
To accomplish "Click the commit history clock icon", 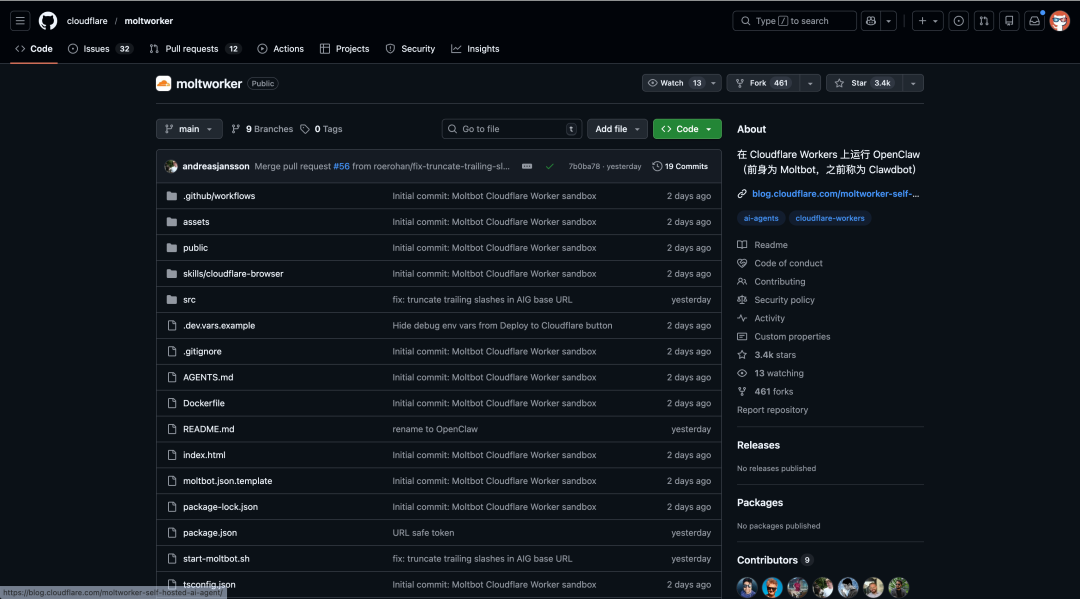I will (x=659, y=166).
